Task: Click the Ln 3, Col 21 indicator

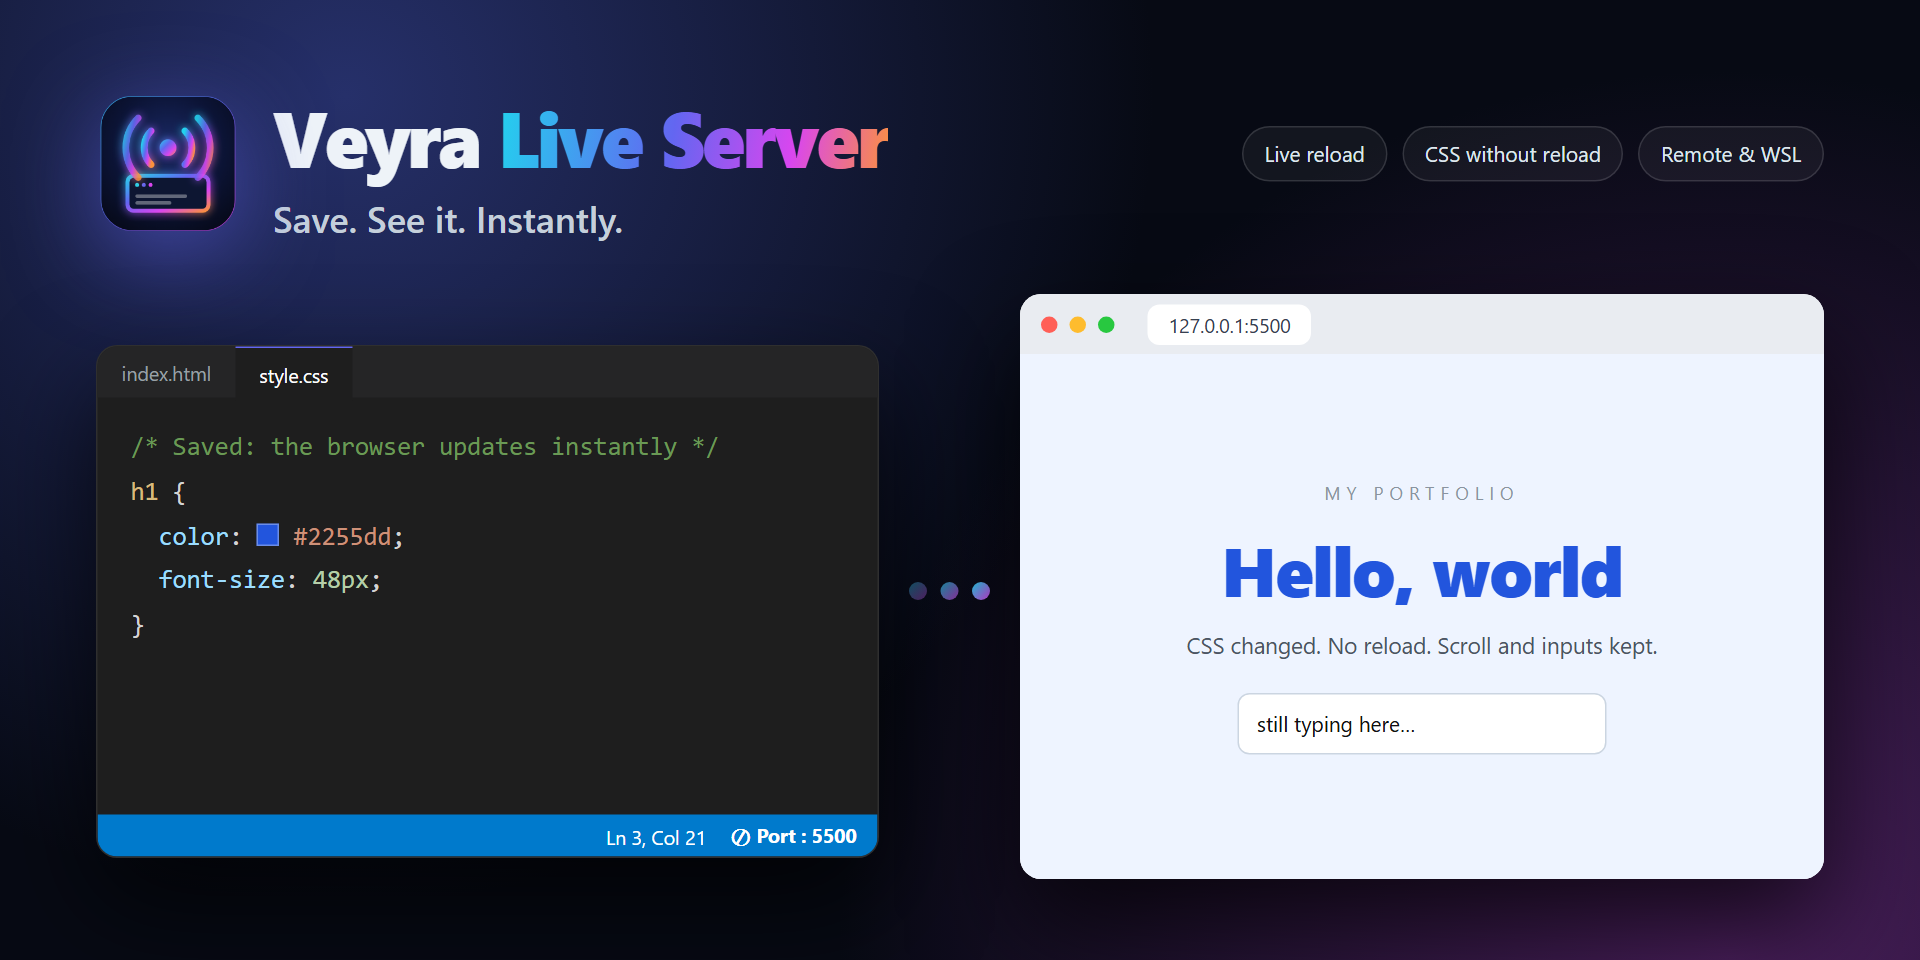Action: pyautogui.click(x=656, y=838)
